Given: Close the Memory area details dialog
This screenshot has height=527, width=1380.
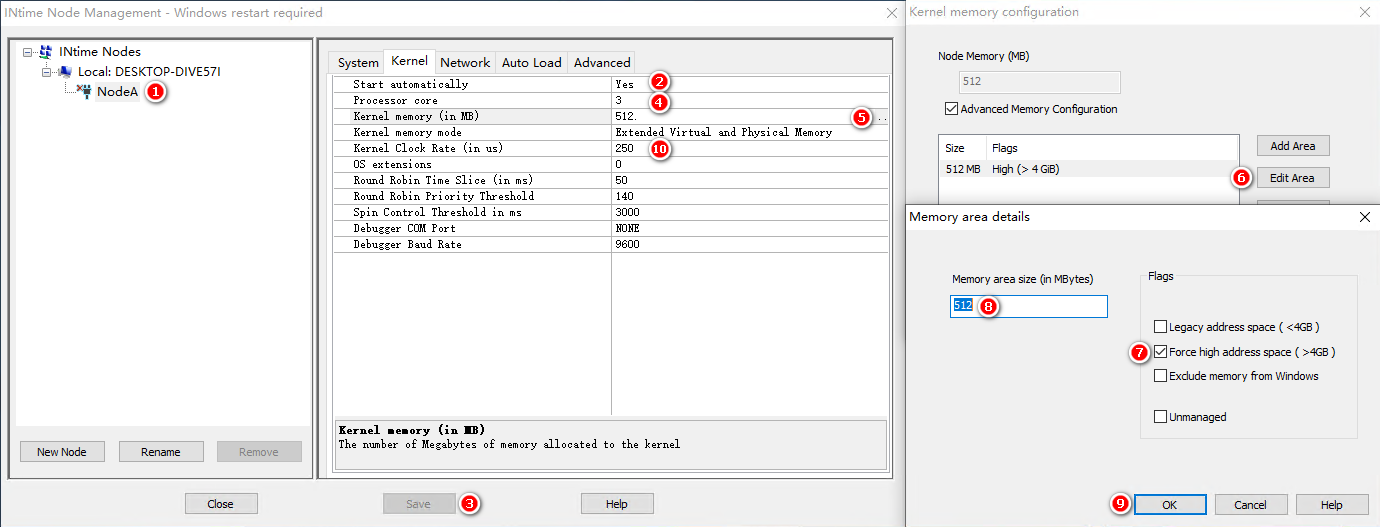Looking at the screenshot, I should coord(1365,217).
